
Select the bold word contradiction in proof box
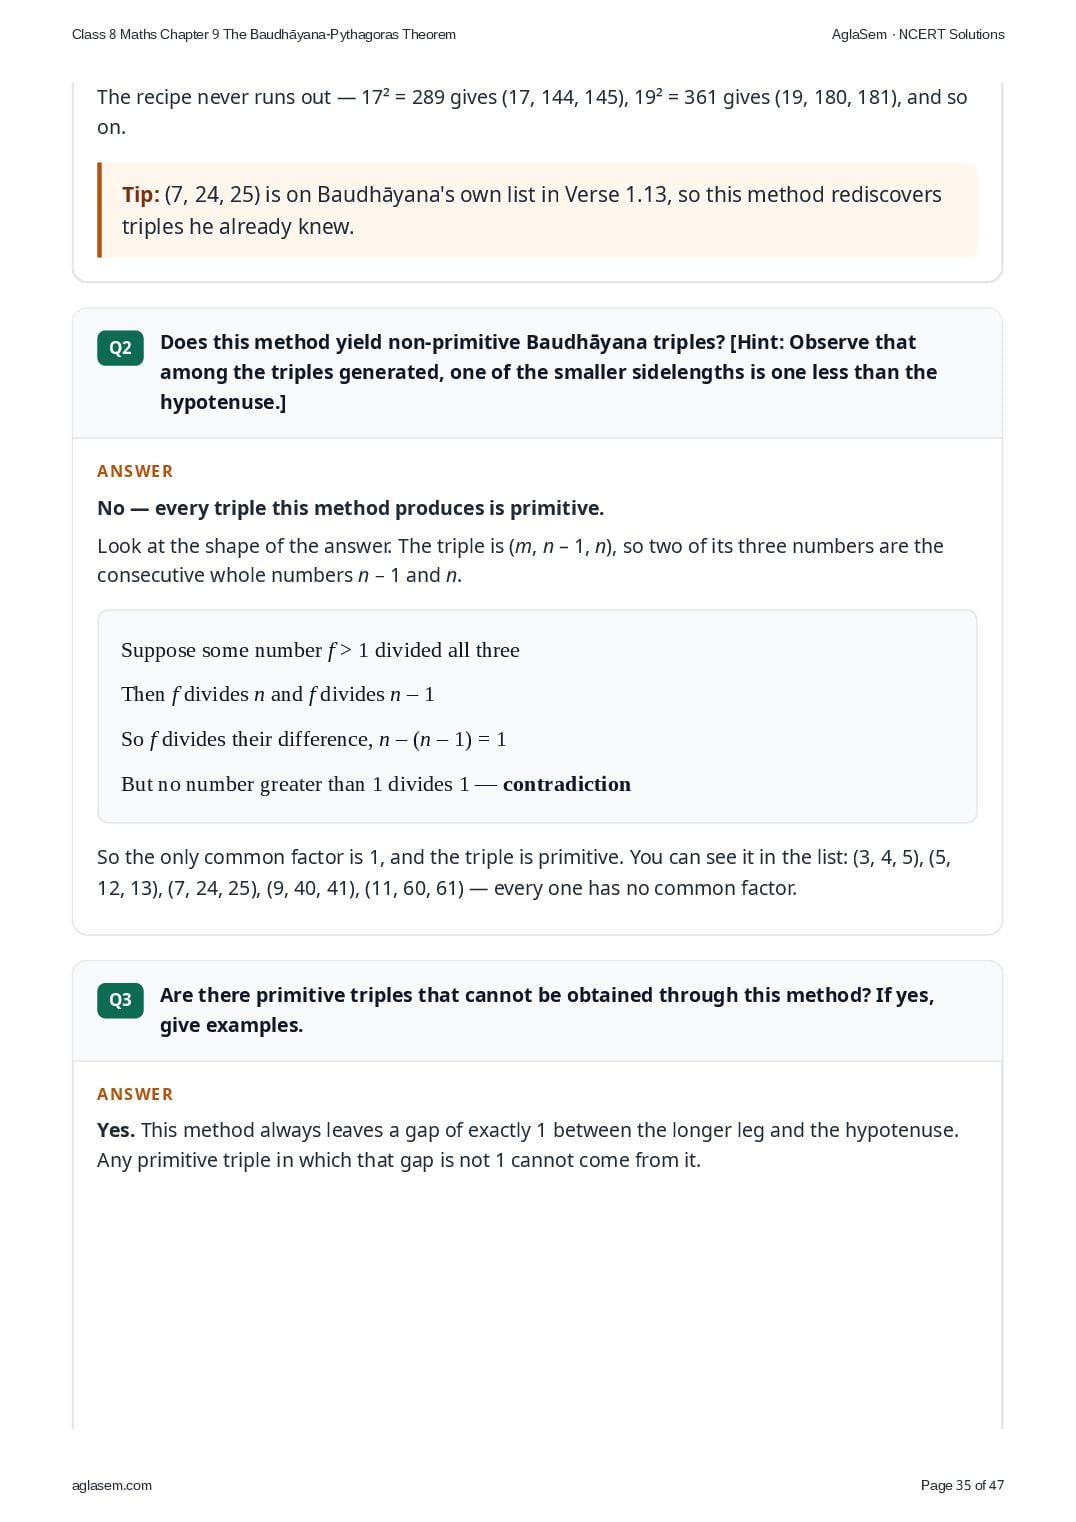pos(567,784)
